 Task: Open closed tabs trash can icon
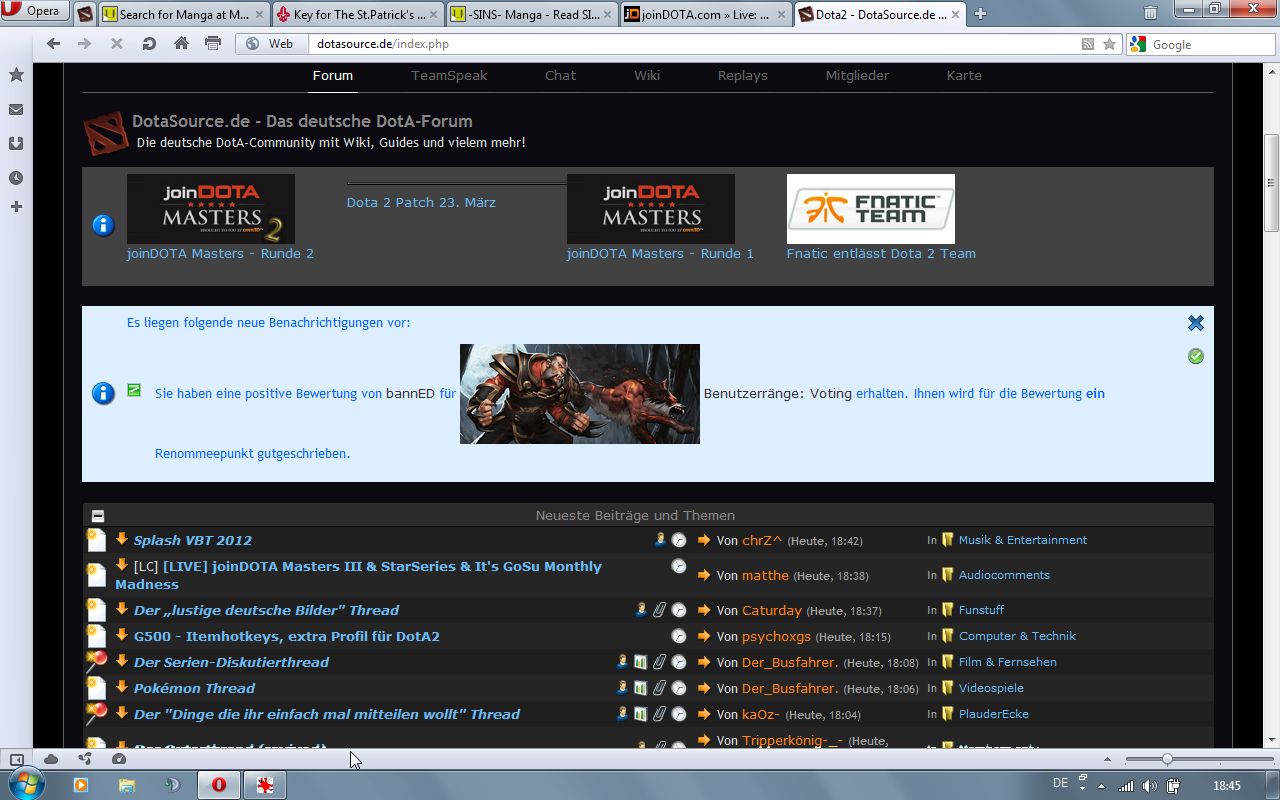coord(1151,13)
